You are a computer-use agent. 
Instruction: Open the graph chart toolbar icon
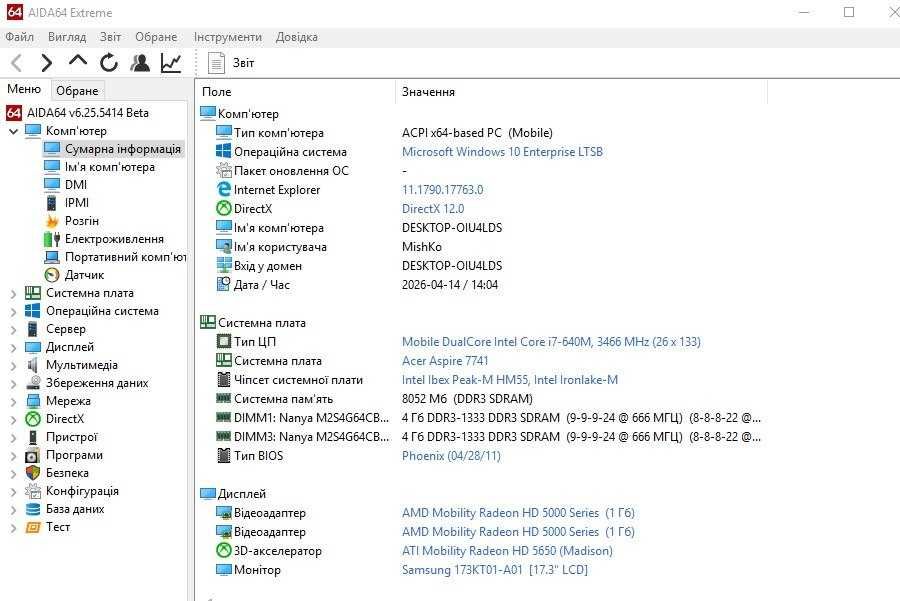tap(171, 63)
